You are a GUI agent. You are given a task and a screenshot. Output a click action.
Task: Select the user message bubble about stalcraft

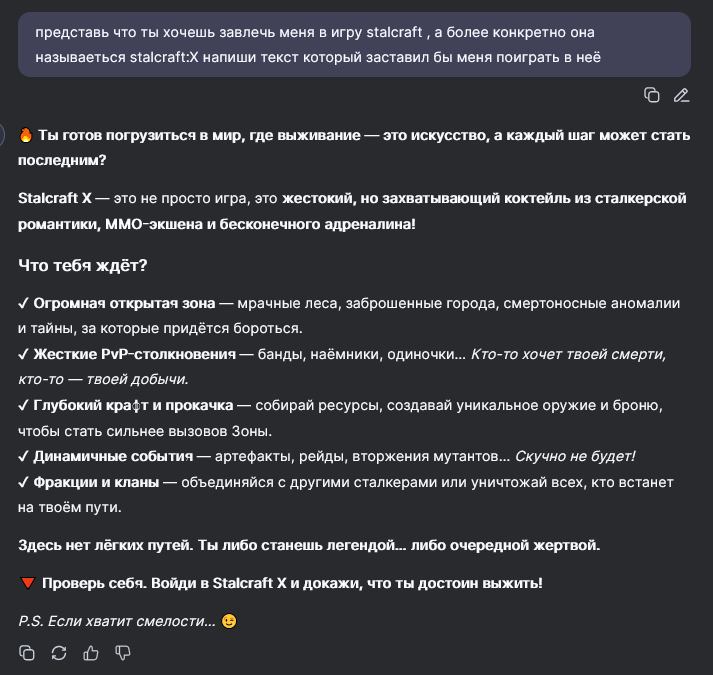coord(354,45)
